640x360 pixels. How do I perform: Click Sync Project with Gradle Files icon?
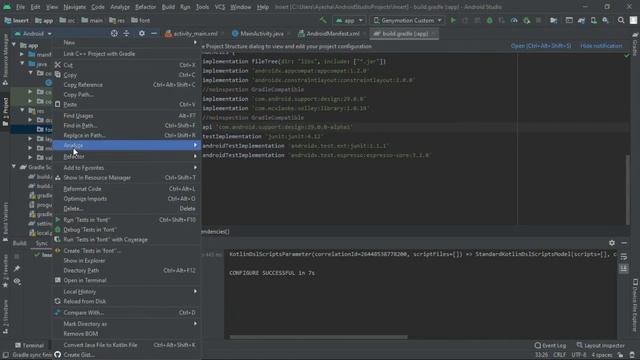(x=581, y=20)
